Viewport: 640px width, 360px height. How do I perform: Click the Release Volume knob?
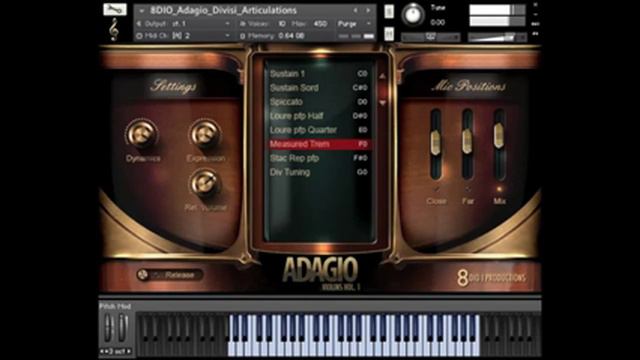(x=205, y=183)
